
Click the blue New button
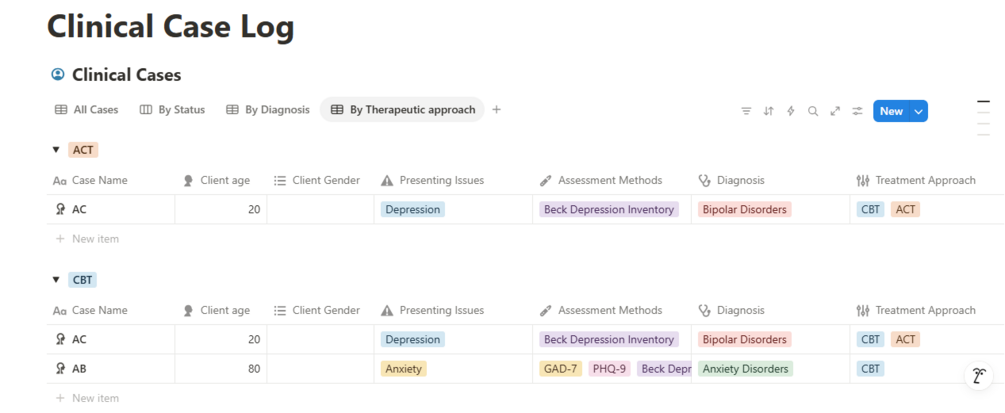[890, 111]
